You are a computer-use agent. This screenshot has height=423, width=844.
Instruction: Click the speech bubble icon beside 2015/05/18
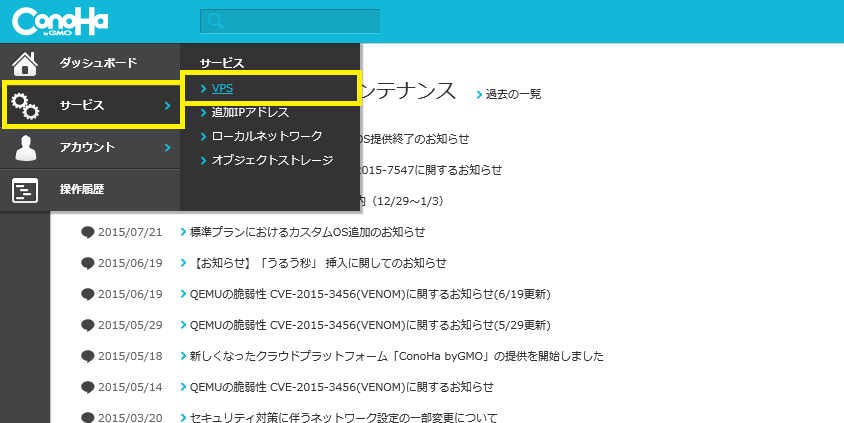(x=88, y=356)
